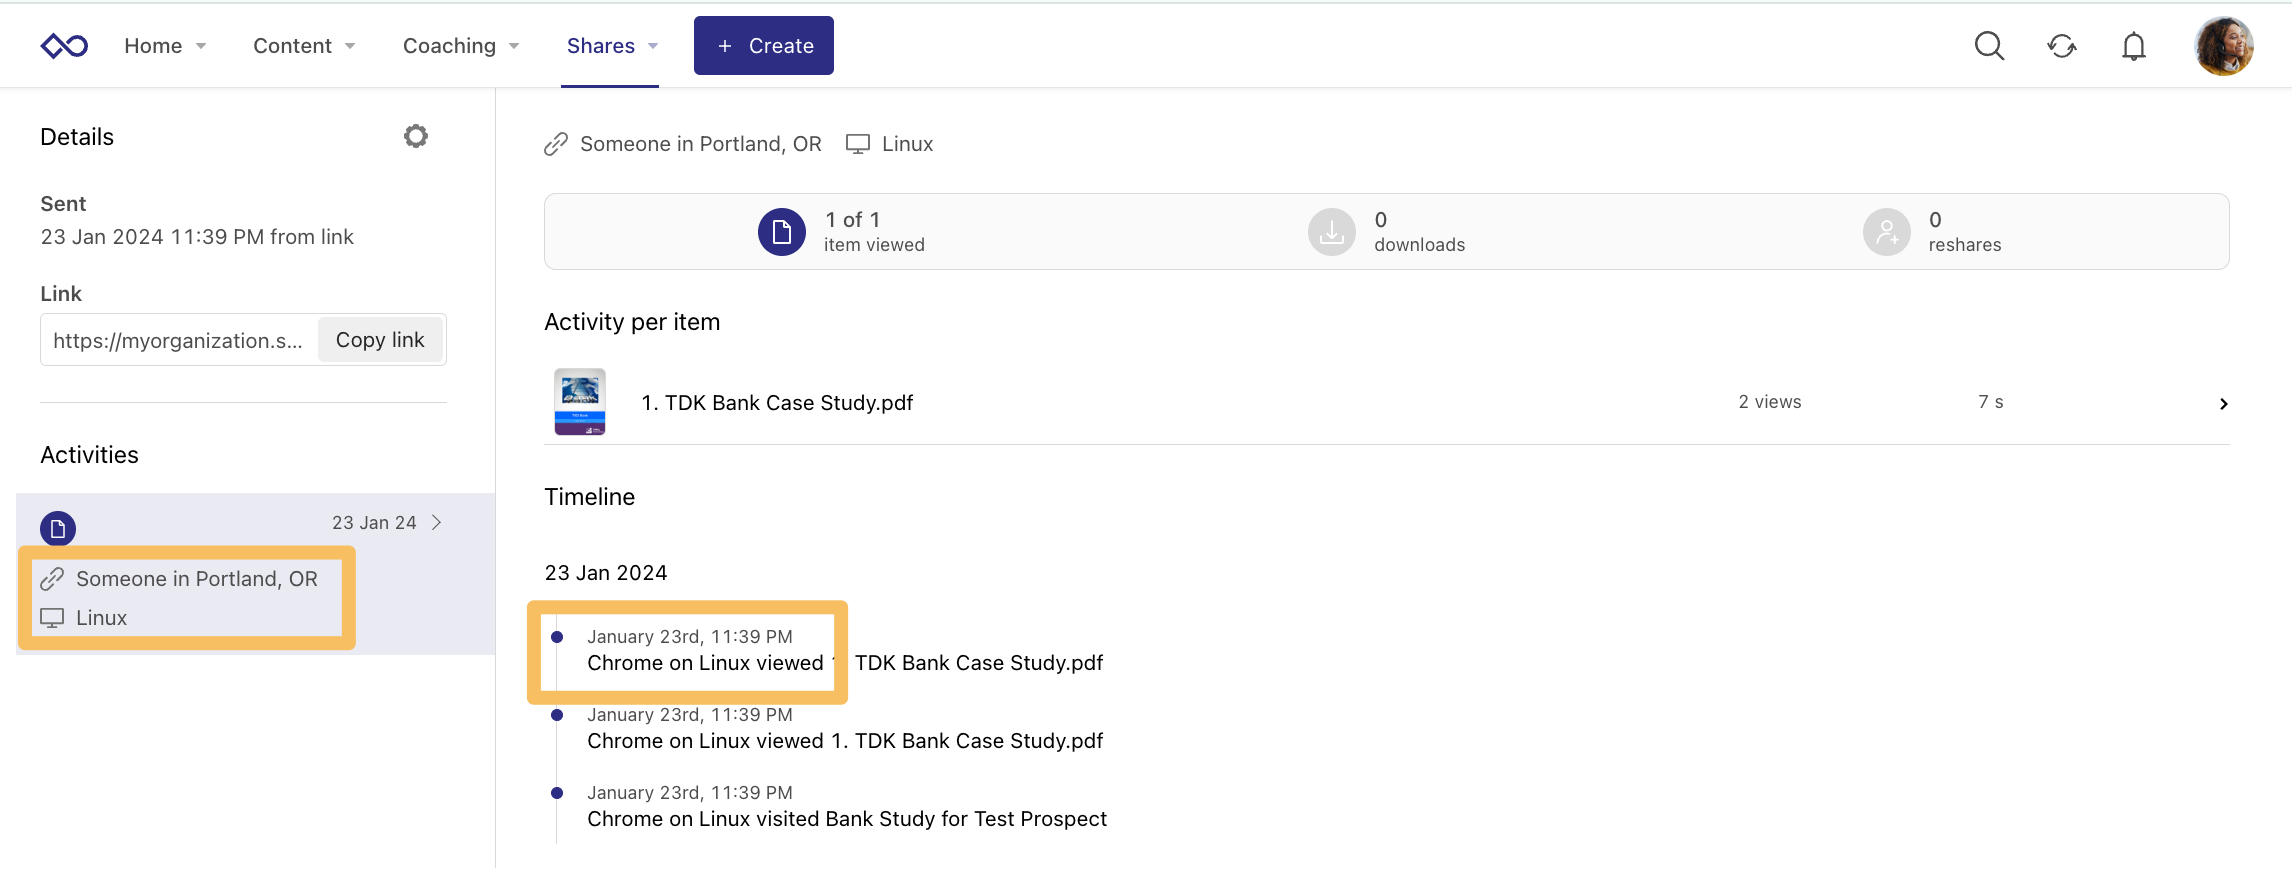Open the search magnifier icon
Image resolution: width=2292 pixels, height=884 pixels.
(1989, 46)
